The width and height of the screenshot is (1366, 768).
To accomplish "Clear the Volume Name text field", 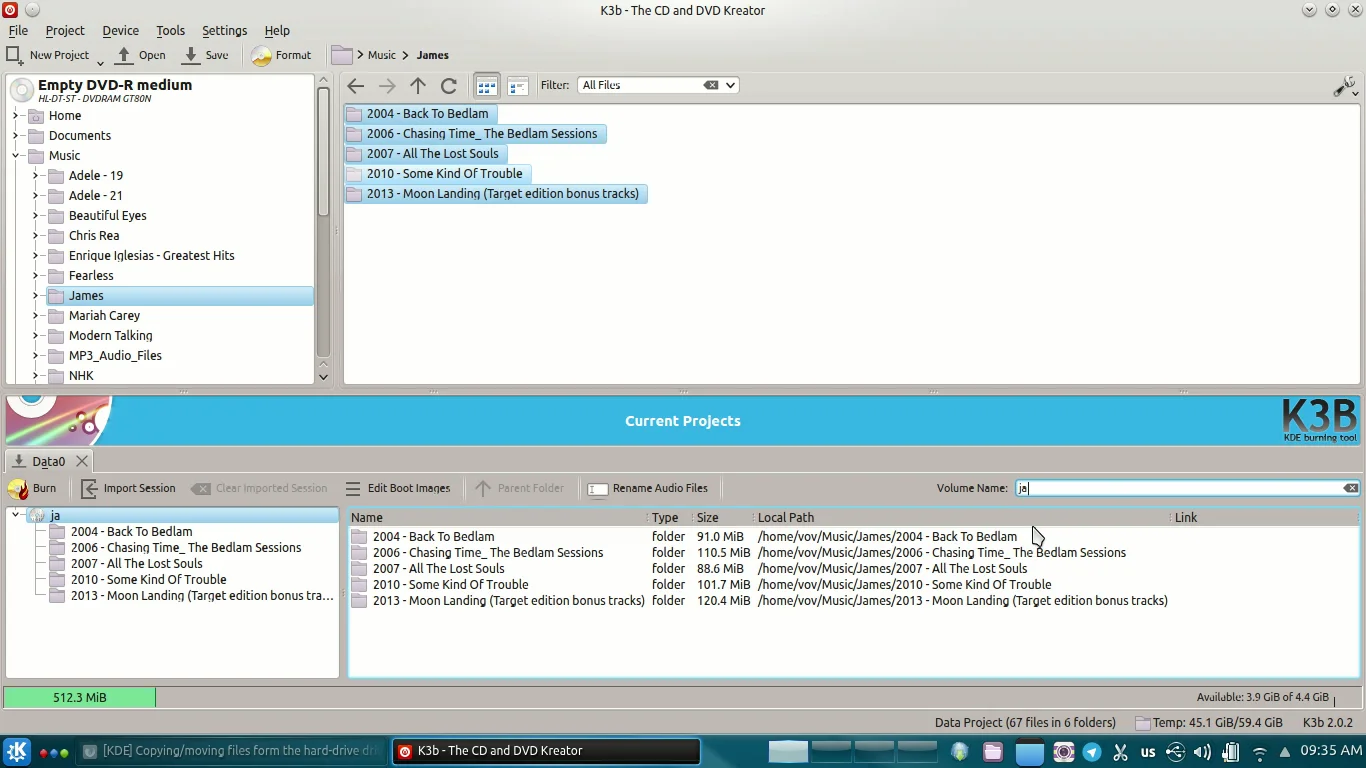I will click(x=1351, y=488).
